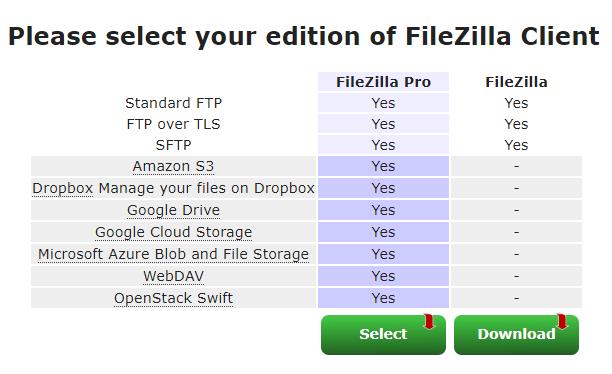
Task: Click the page heading about FileZilla Client edition
Action: [x=304, y=36]
